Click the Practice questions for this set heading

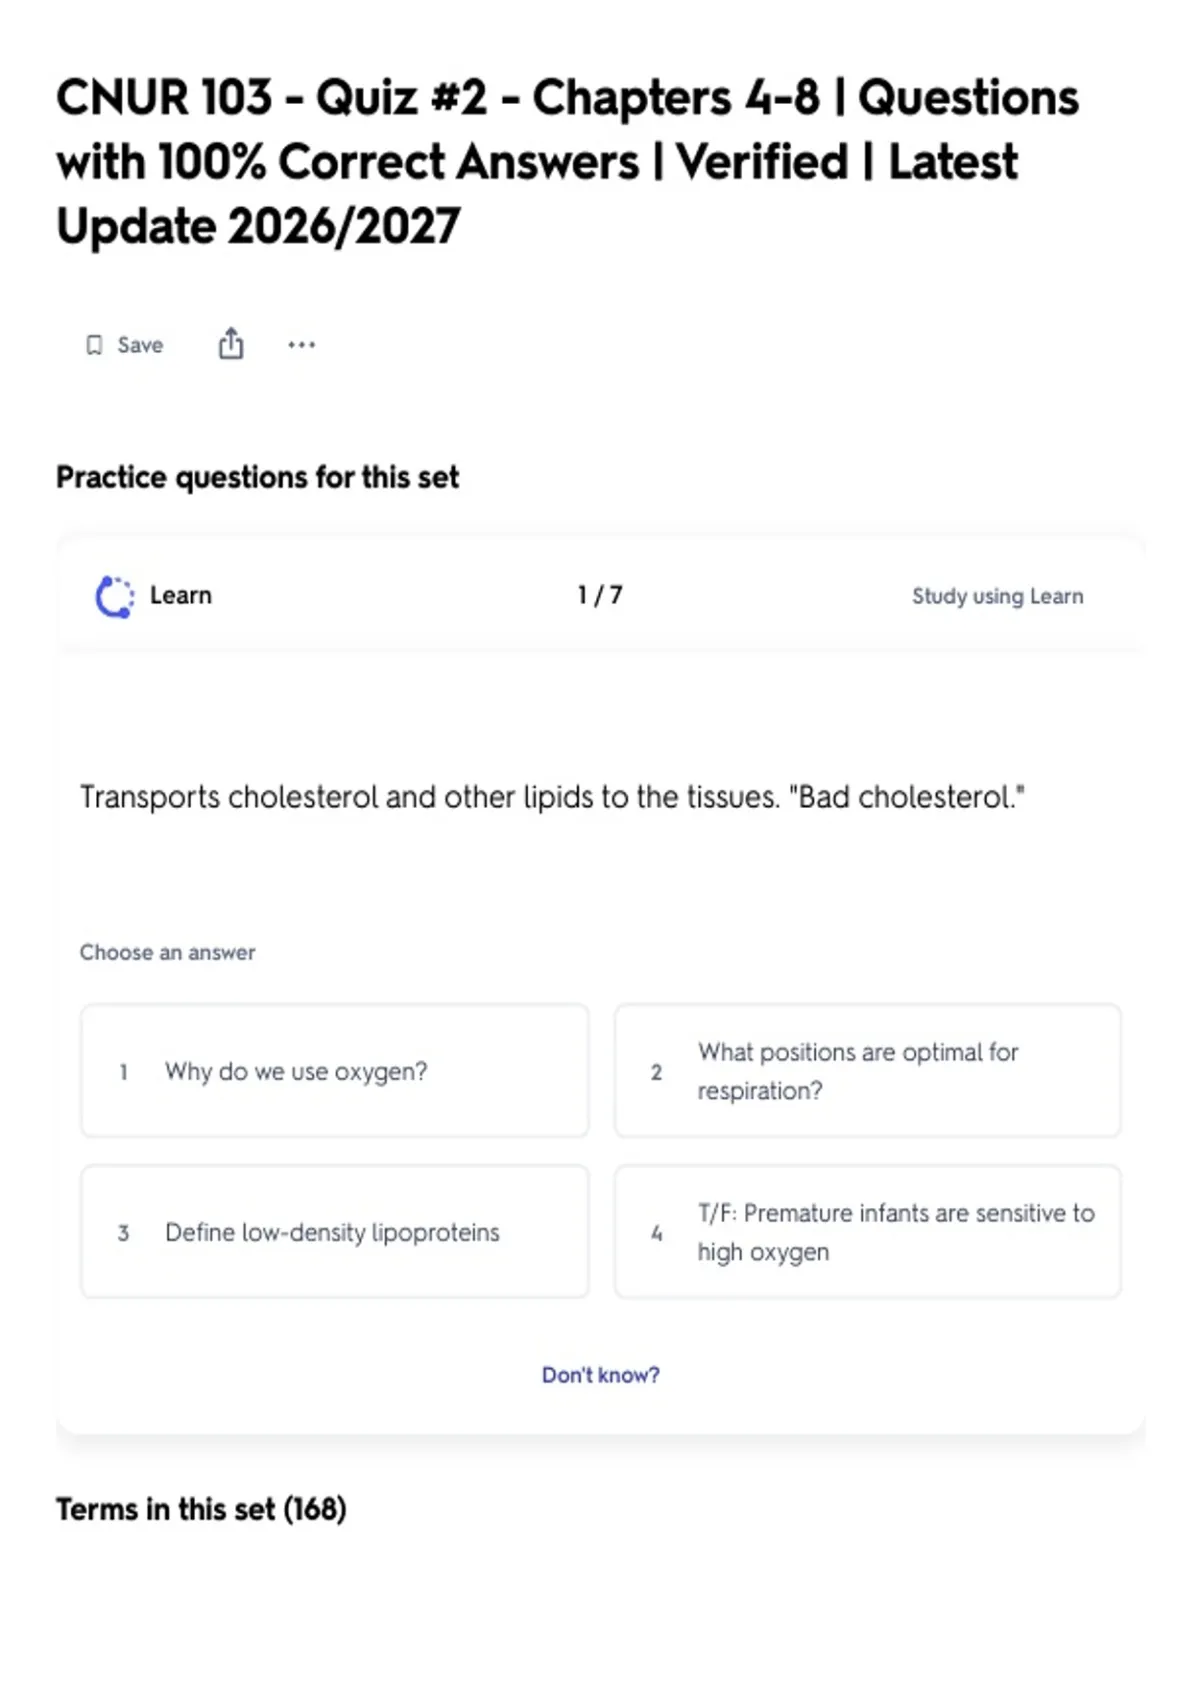pyautogui.click(x=257, y=478)
